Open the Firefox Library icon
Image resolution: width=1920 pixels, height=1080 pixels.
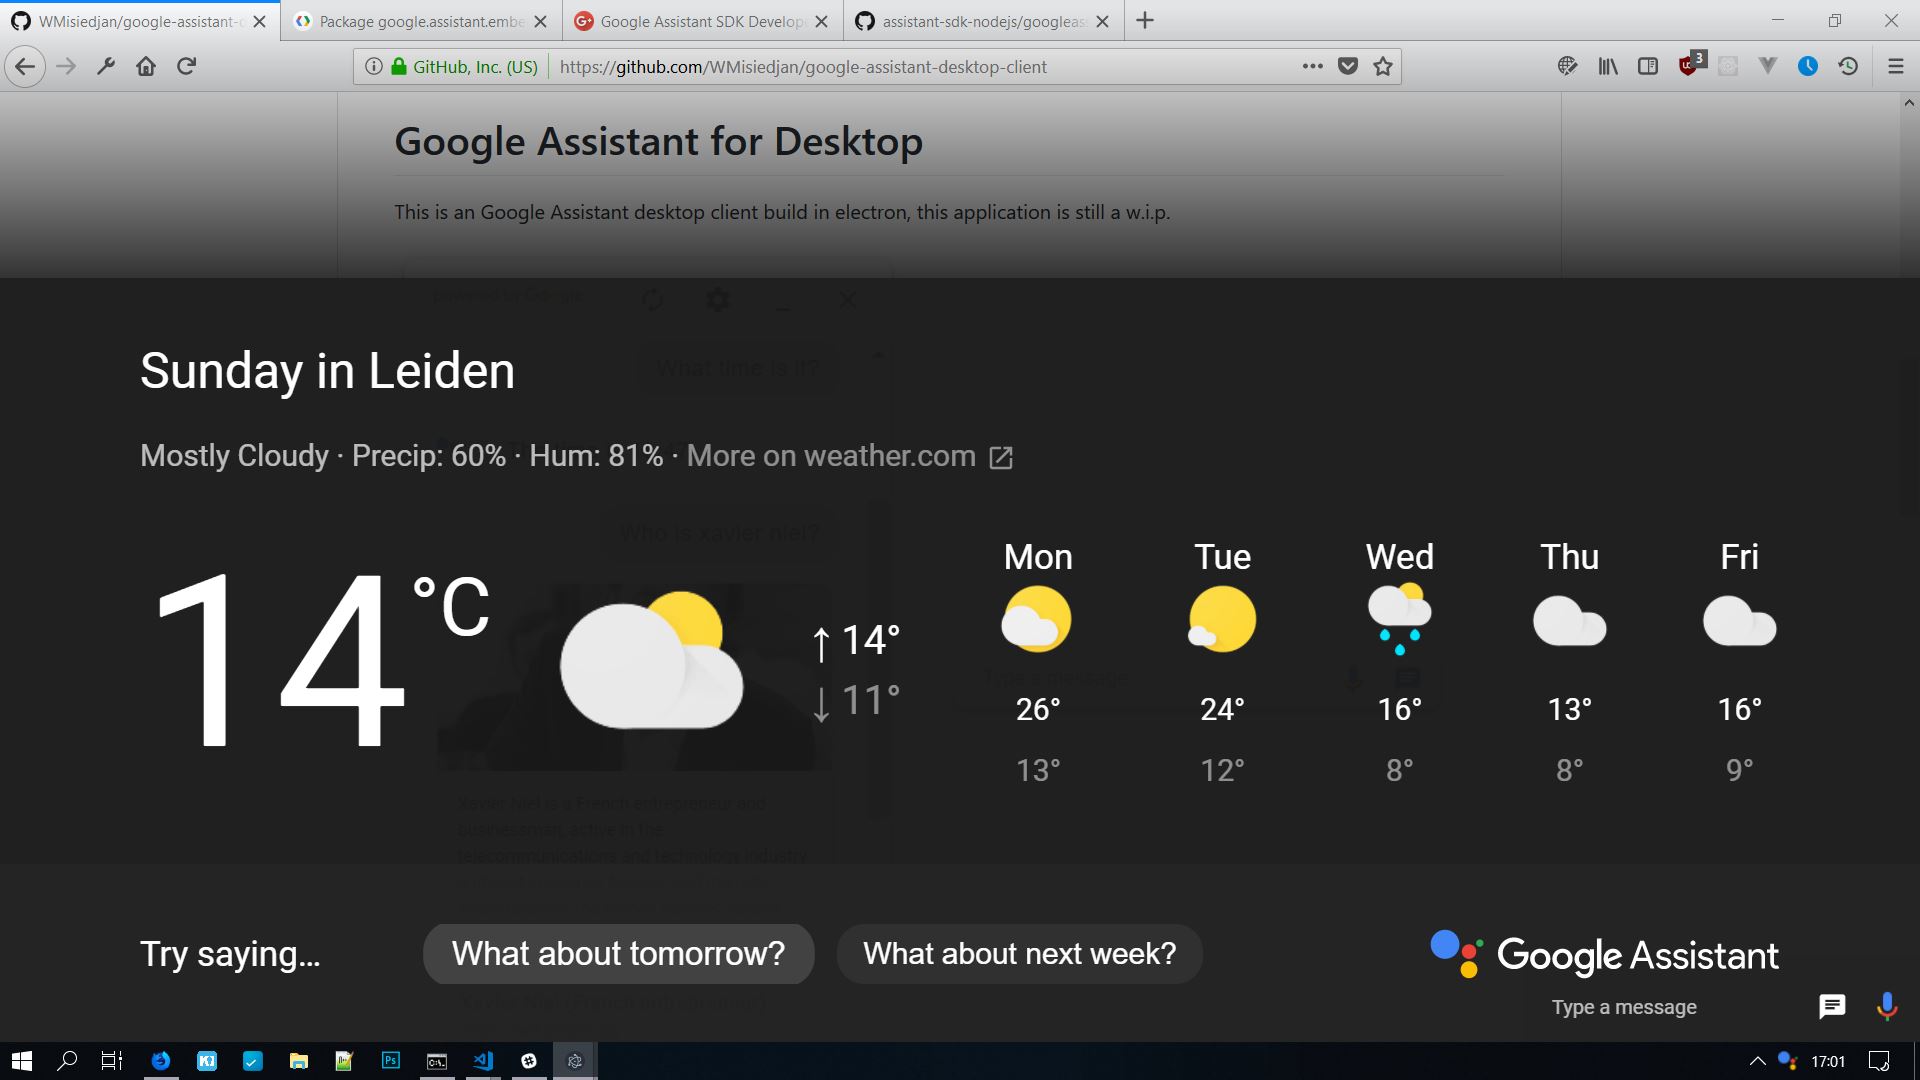1607,66
